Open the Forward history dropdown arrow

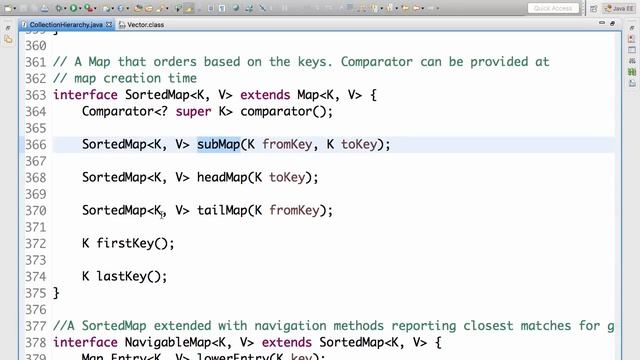click(x=438, y=8)
